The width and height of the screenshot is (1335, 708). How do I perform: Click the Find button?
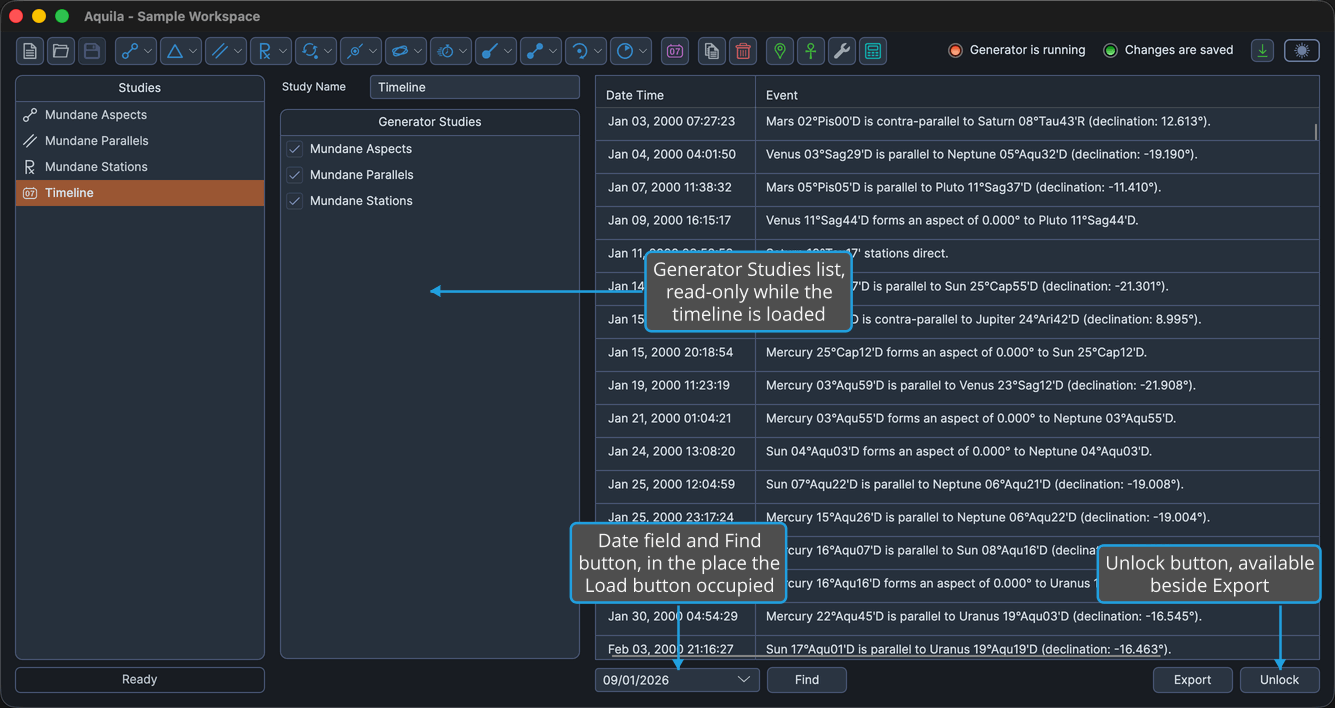coord(807,680)
